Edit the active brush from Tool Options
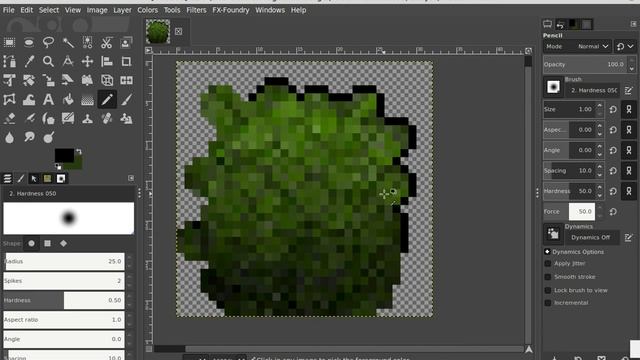 point(629,90)
